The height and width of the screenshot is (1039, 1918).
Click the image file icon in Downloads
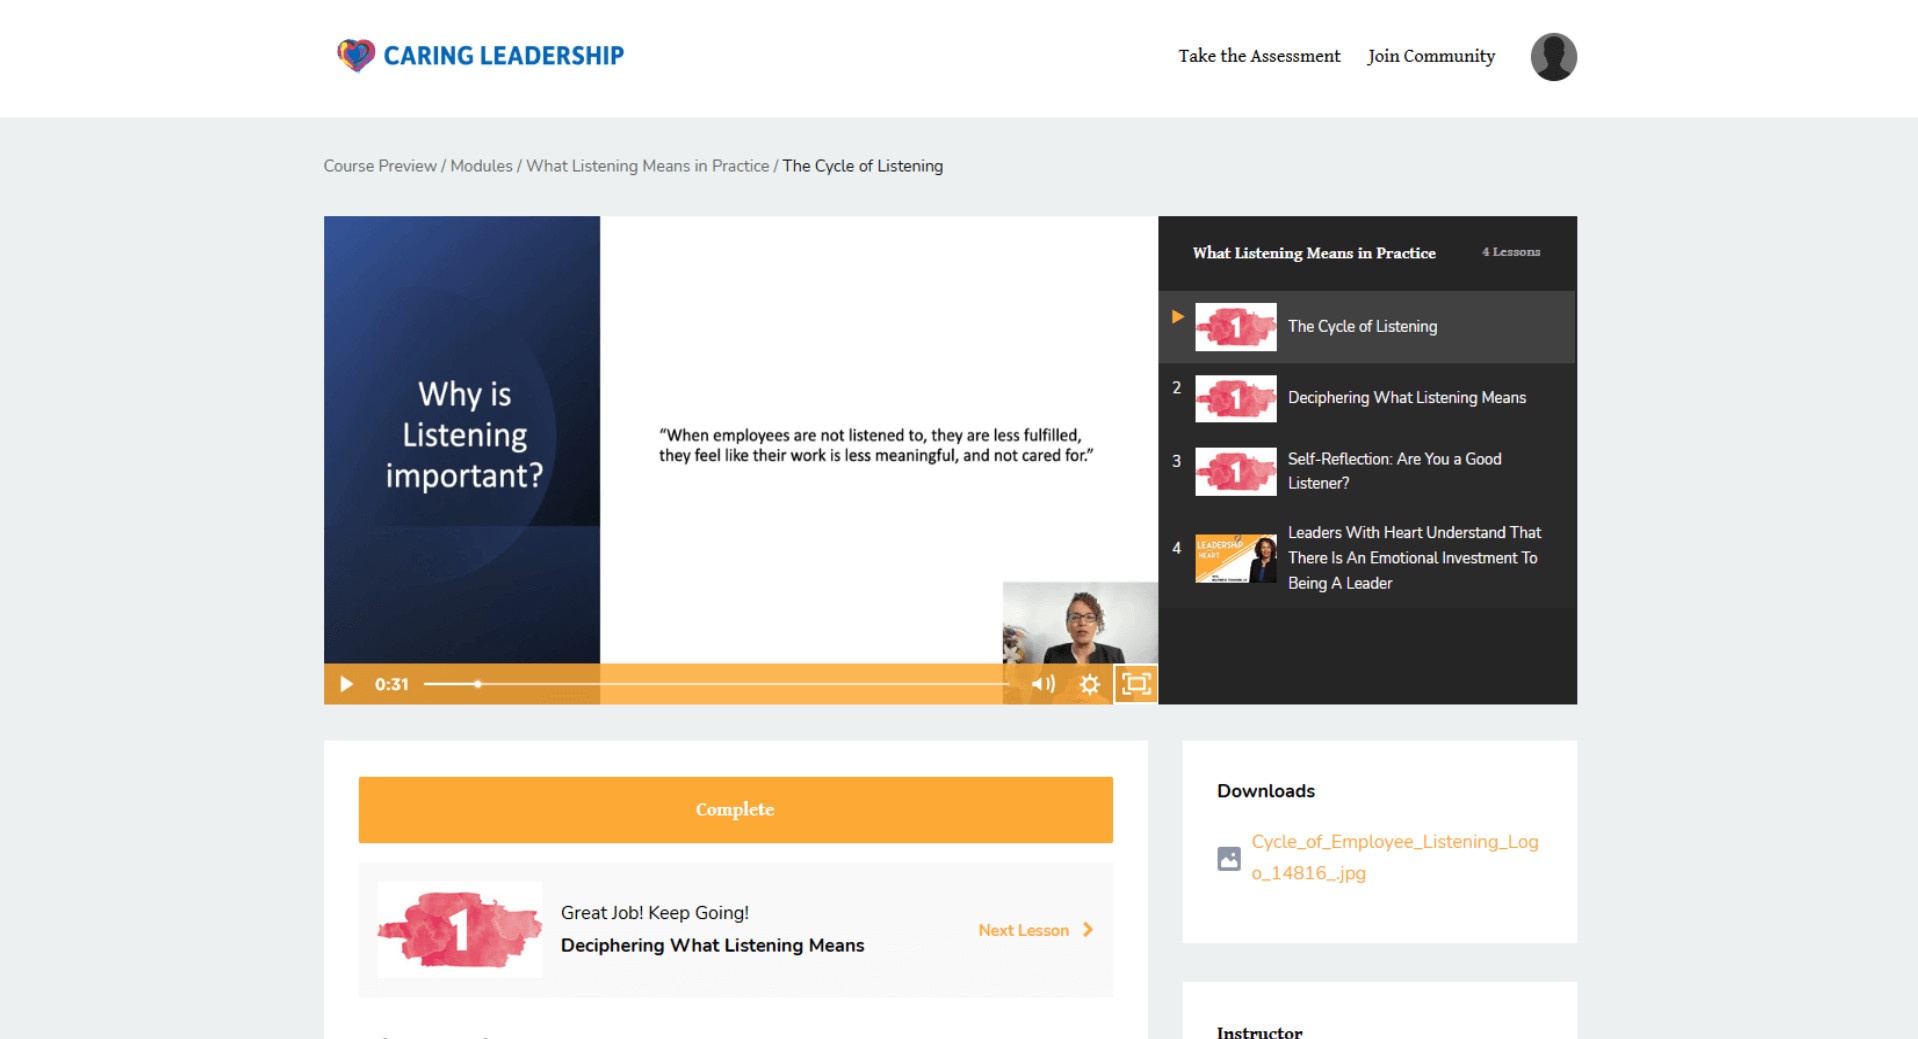pos(1229,858)
